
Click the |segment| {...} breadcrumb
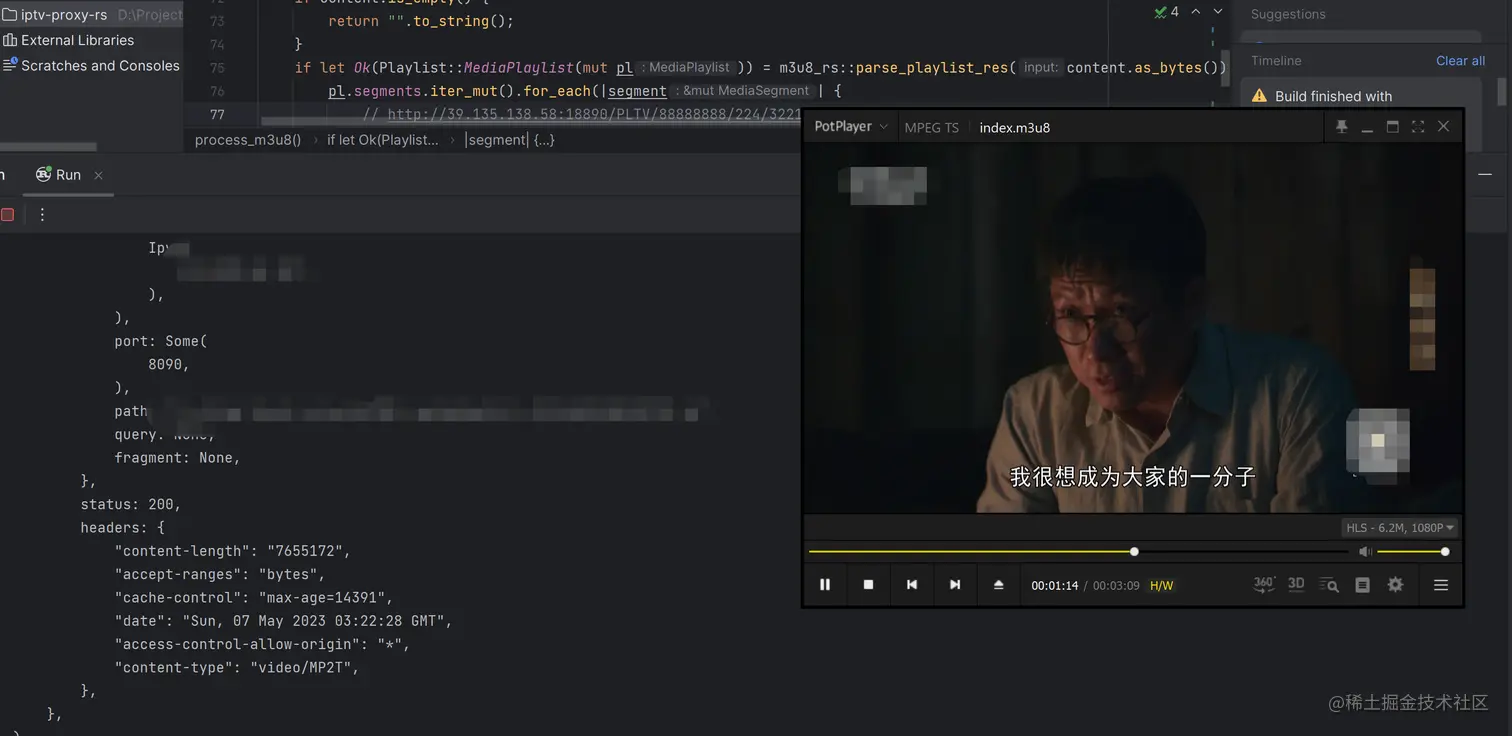tap(510, 140)
